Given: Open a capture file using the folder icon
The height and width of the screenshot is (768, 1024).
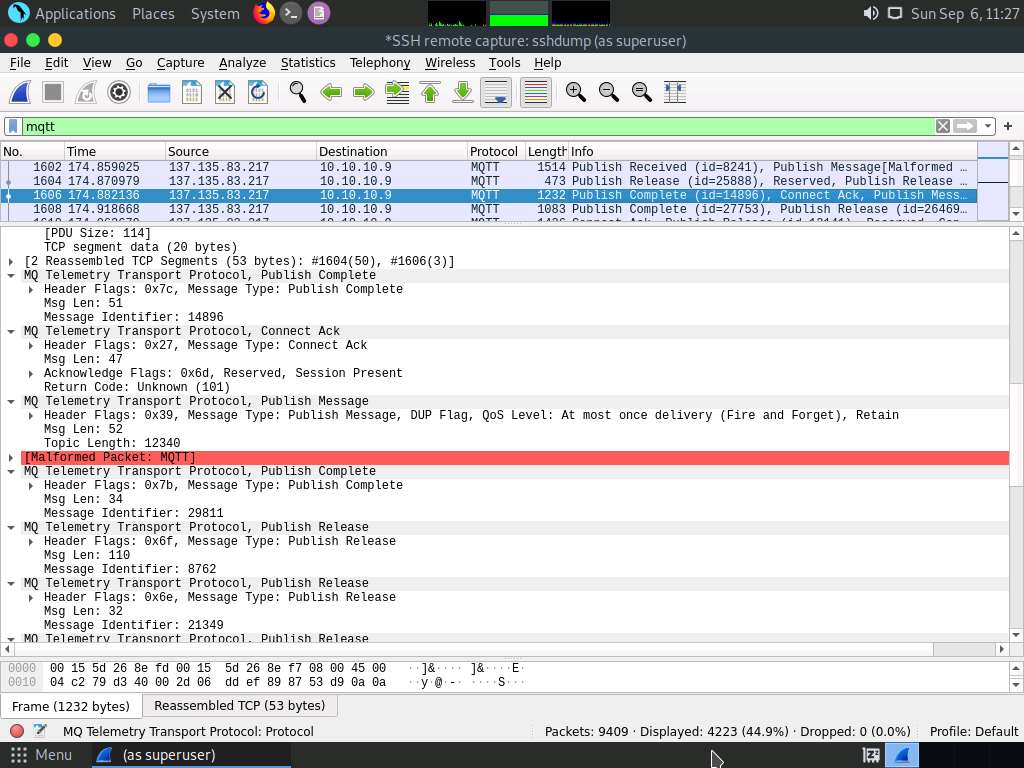Looking at the screenshot, I should [x=159, y=92].
